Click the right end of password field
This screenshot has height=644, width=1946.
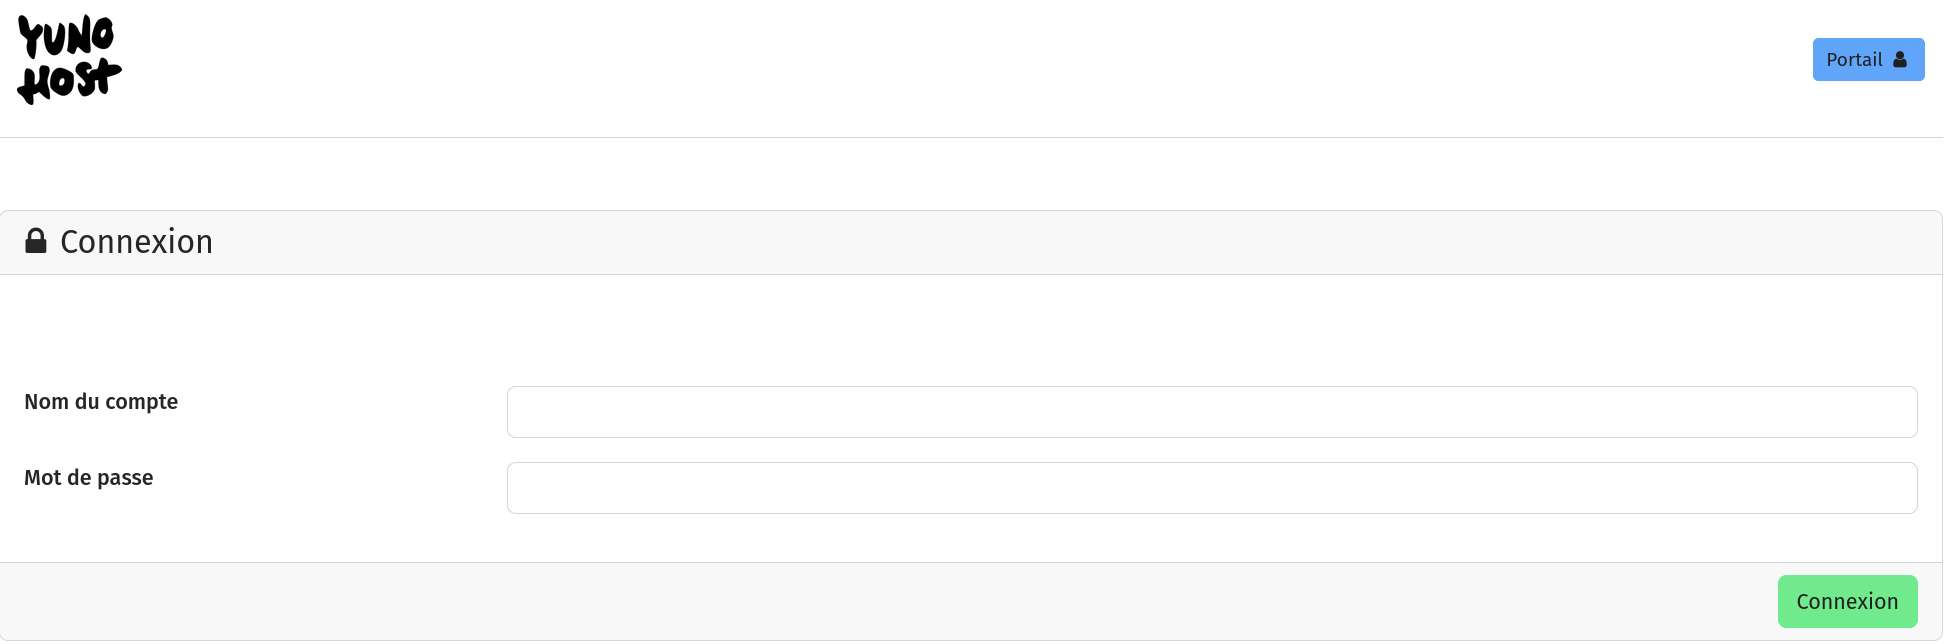[1900, 488]
